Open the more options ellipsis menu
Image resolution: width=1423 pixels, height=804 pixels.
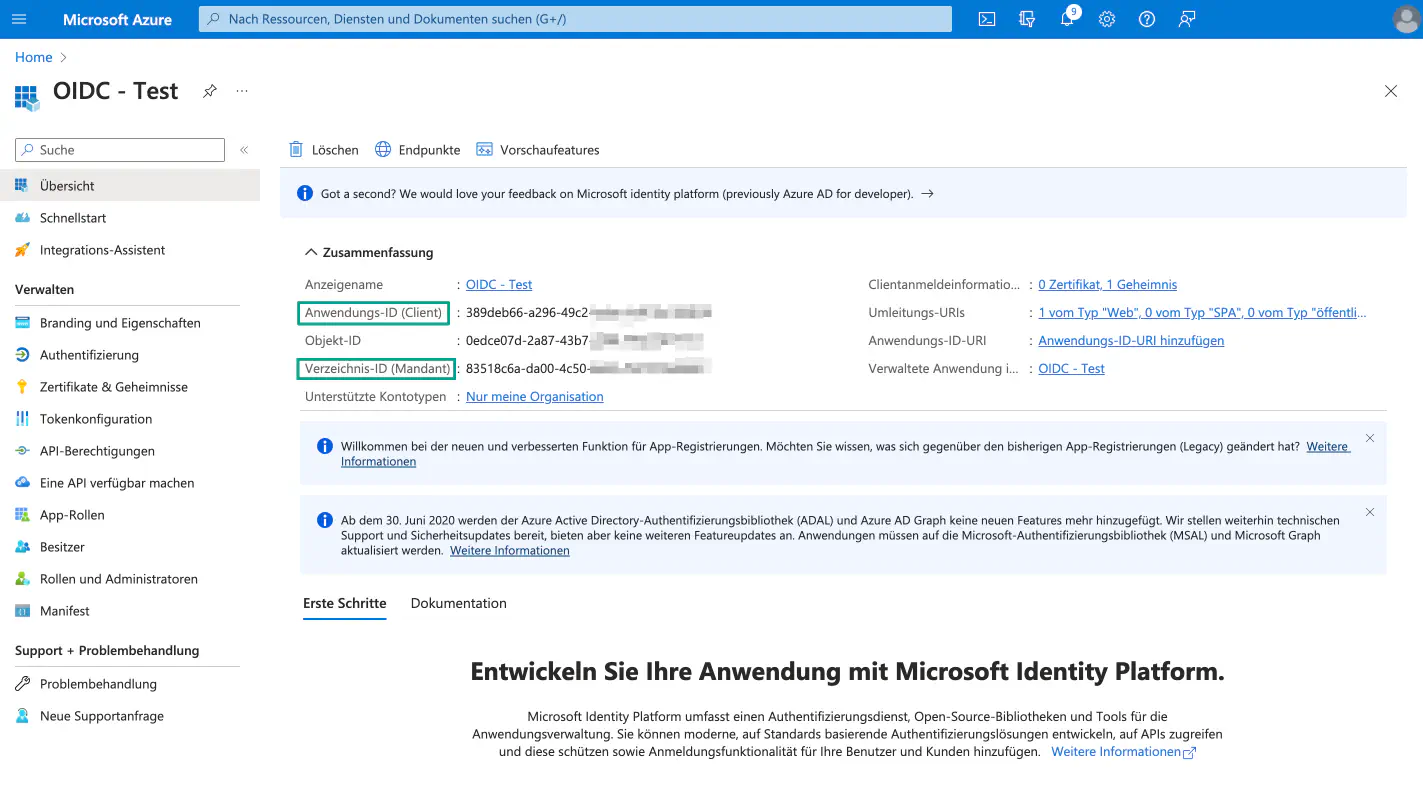point(242,91)
